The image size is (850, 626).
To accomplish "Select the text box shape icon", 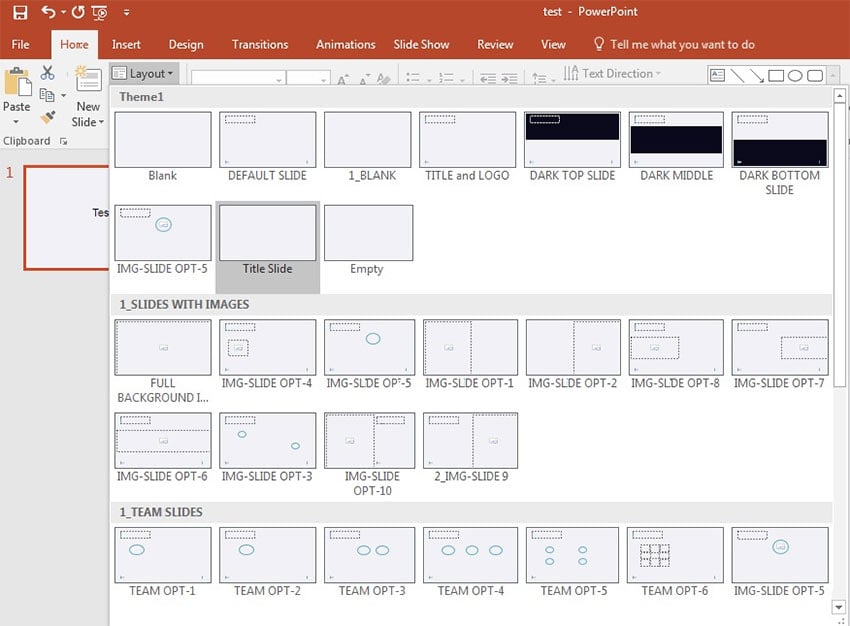I will tap(717, 75).
